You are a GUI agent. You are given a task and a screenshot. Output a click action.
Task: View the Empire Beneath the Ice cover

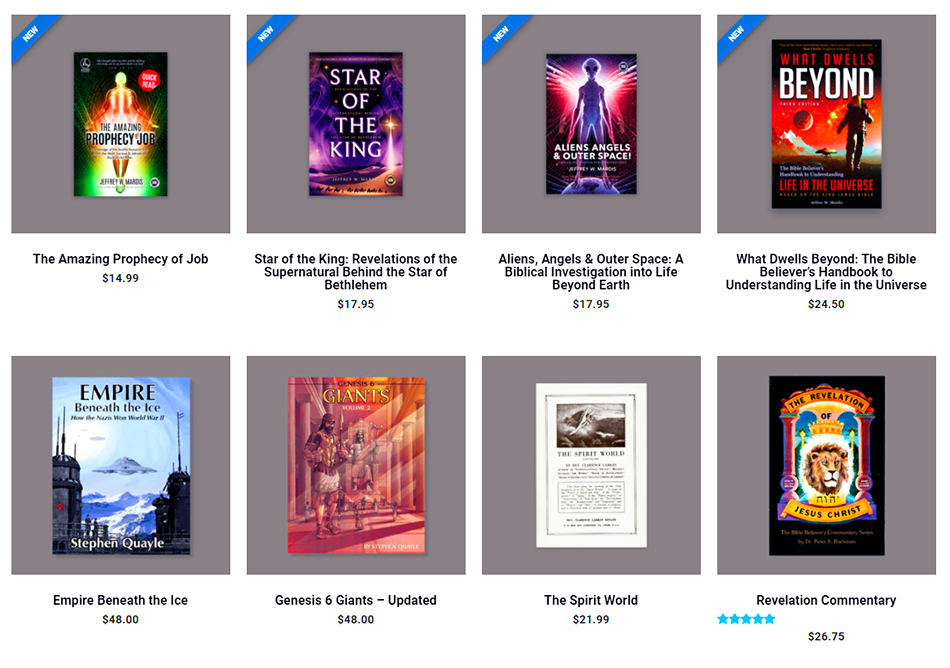pyautogui.click(x=121, y=465)
